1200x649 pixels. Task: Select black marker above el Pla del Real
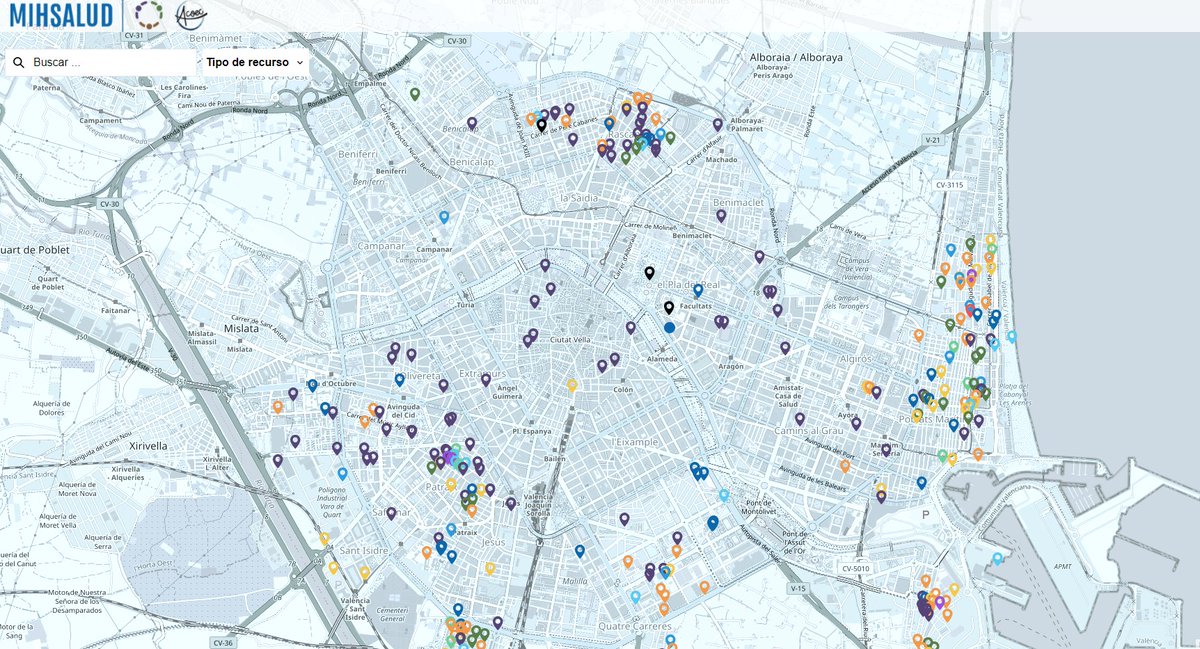(x=649, y=272)
